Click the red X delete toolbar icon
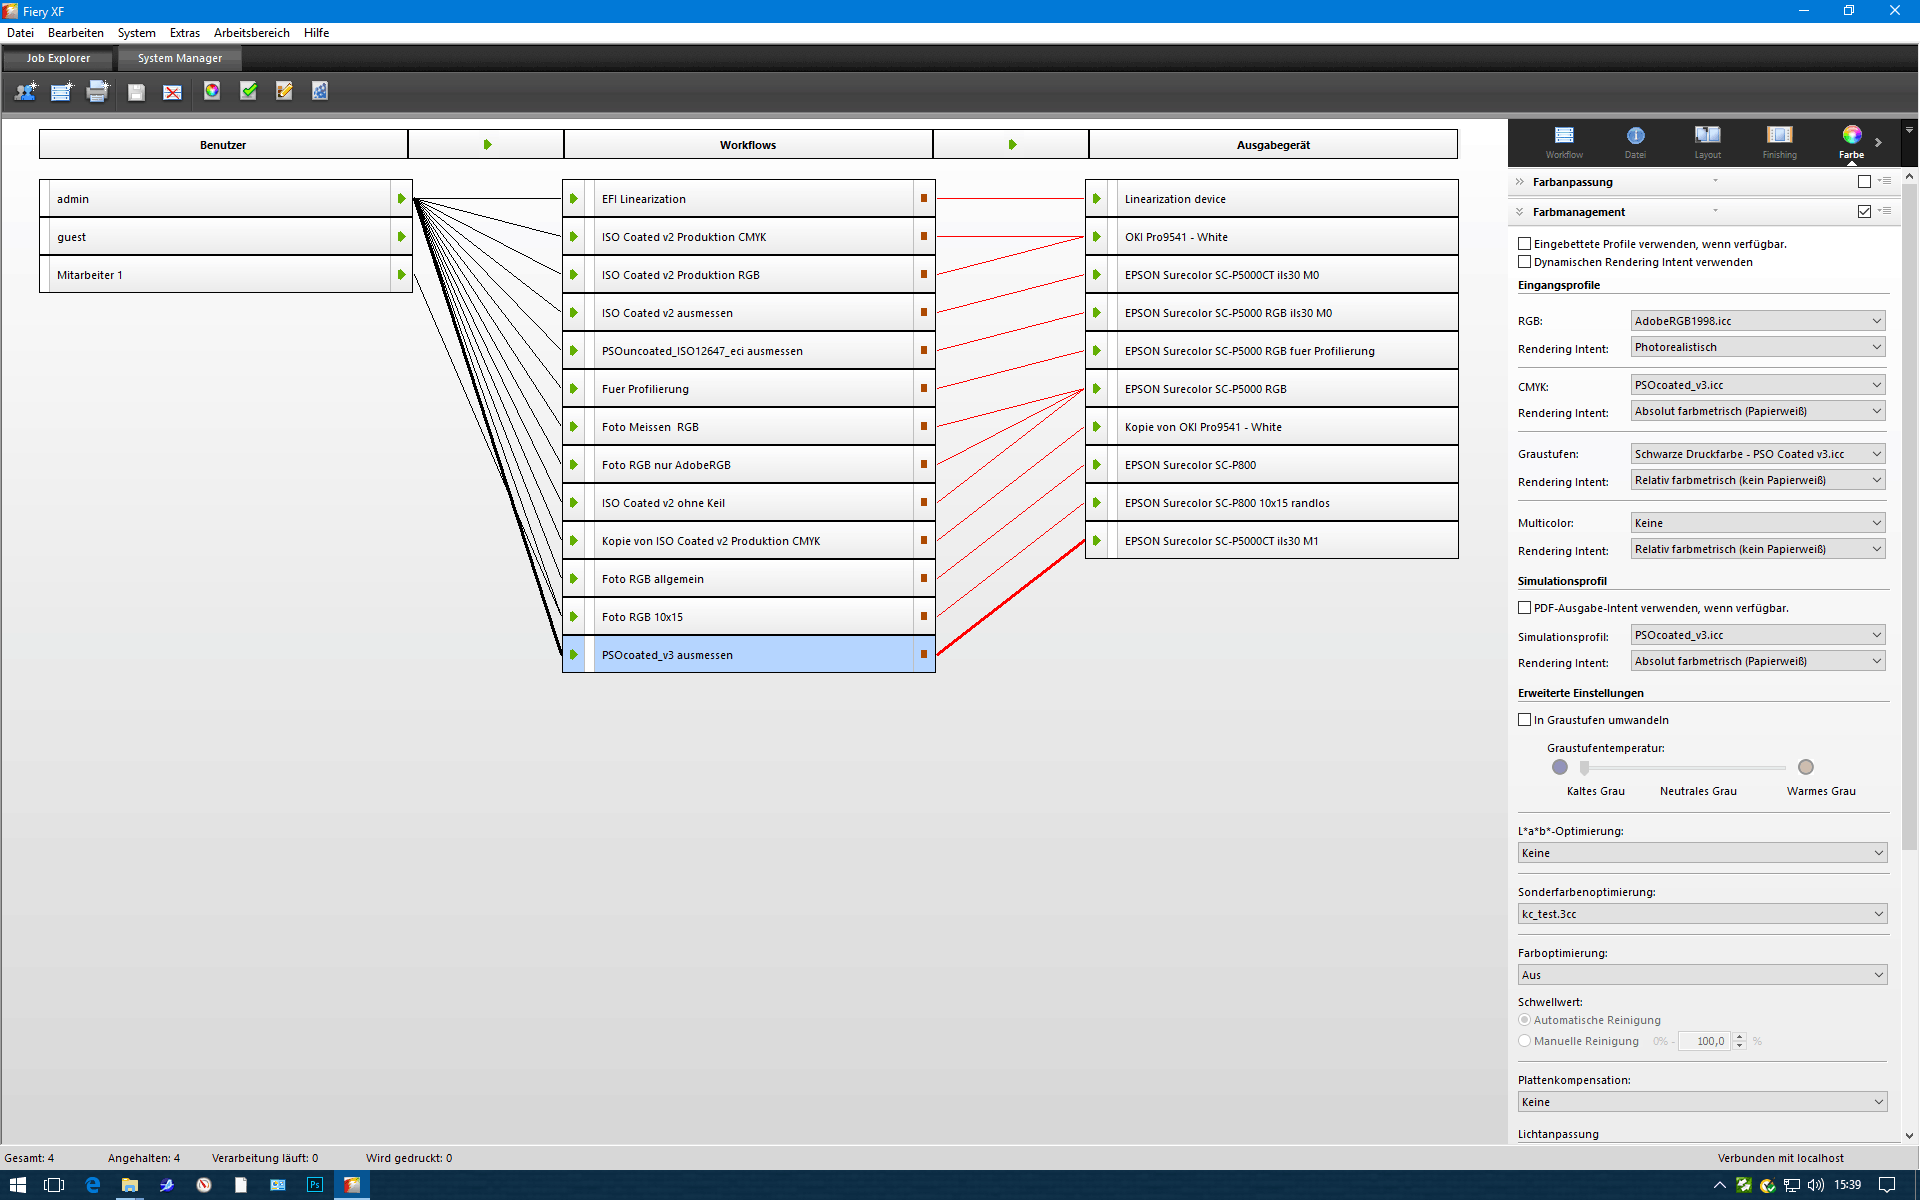 [x=173, y=92]
